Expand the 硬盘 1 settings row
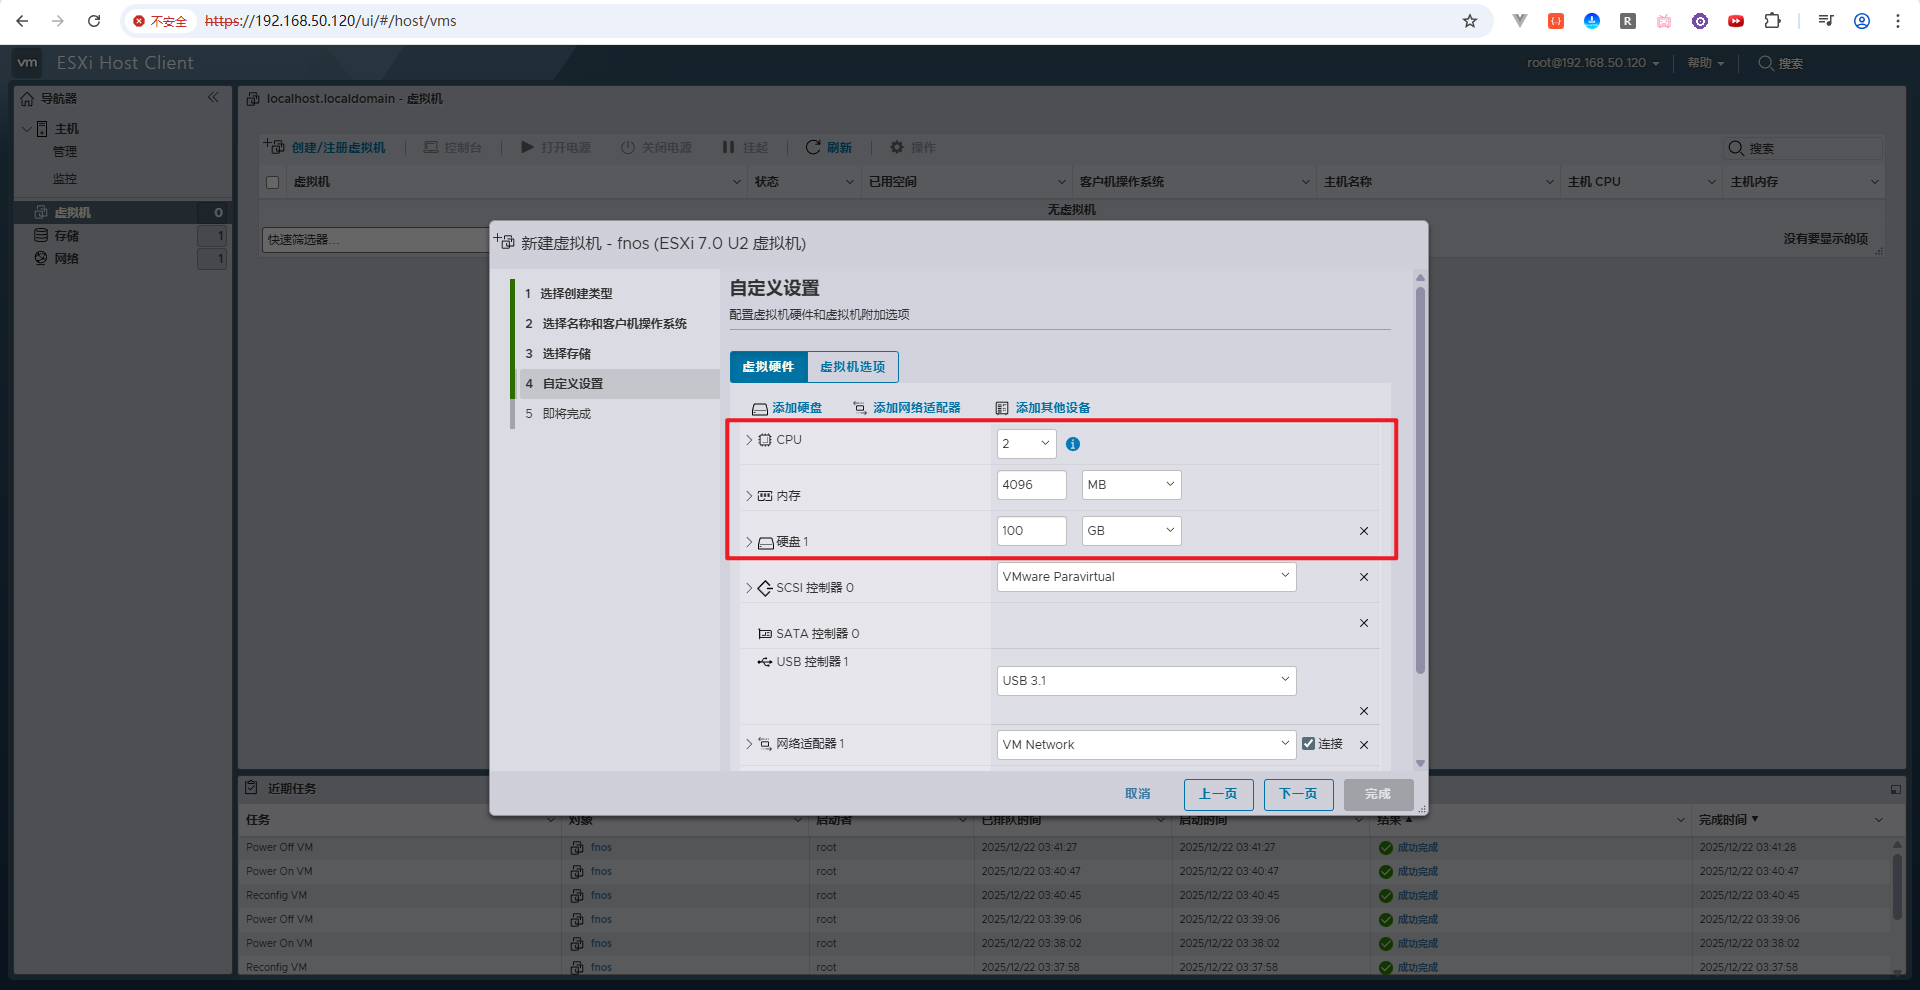This screenshot has width=1920, height=990. coord(749,542)
